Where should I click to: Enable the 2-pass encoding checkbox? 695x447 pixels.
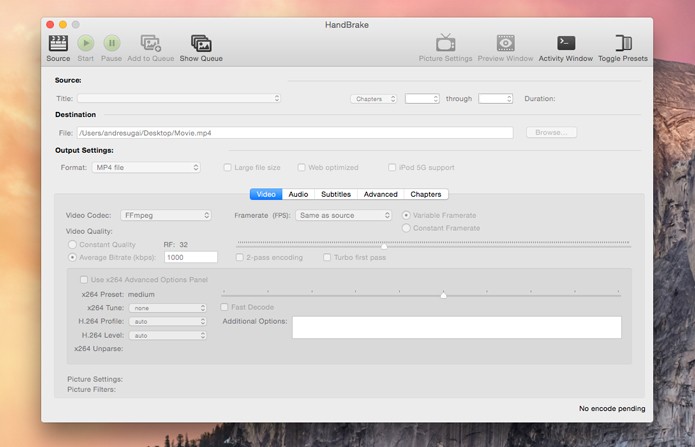coord(239,257)
